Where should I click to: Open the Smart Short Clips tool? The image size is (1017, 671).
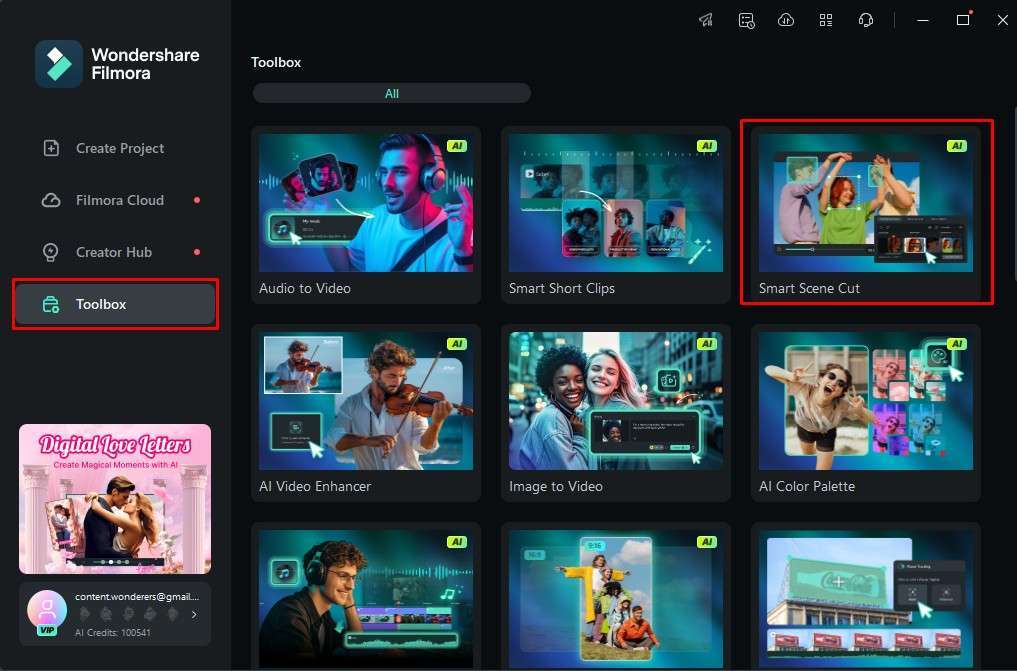coord(616,215)
